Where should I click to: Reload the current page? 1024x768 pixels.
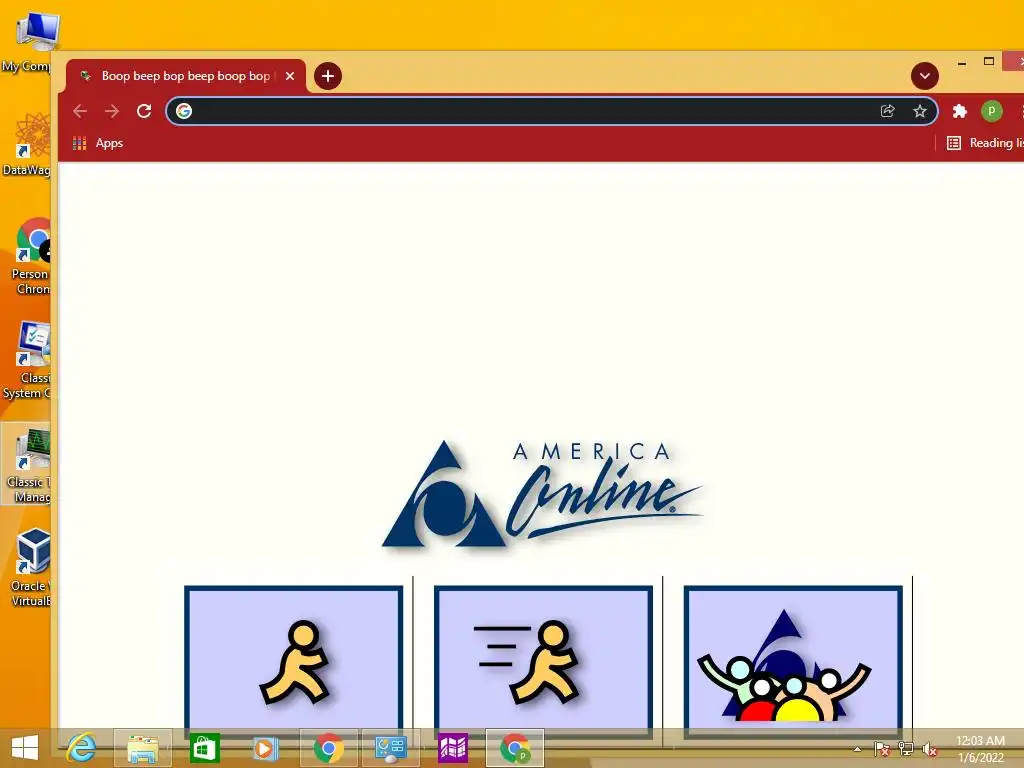[144, 111]
